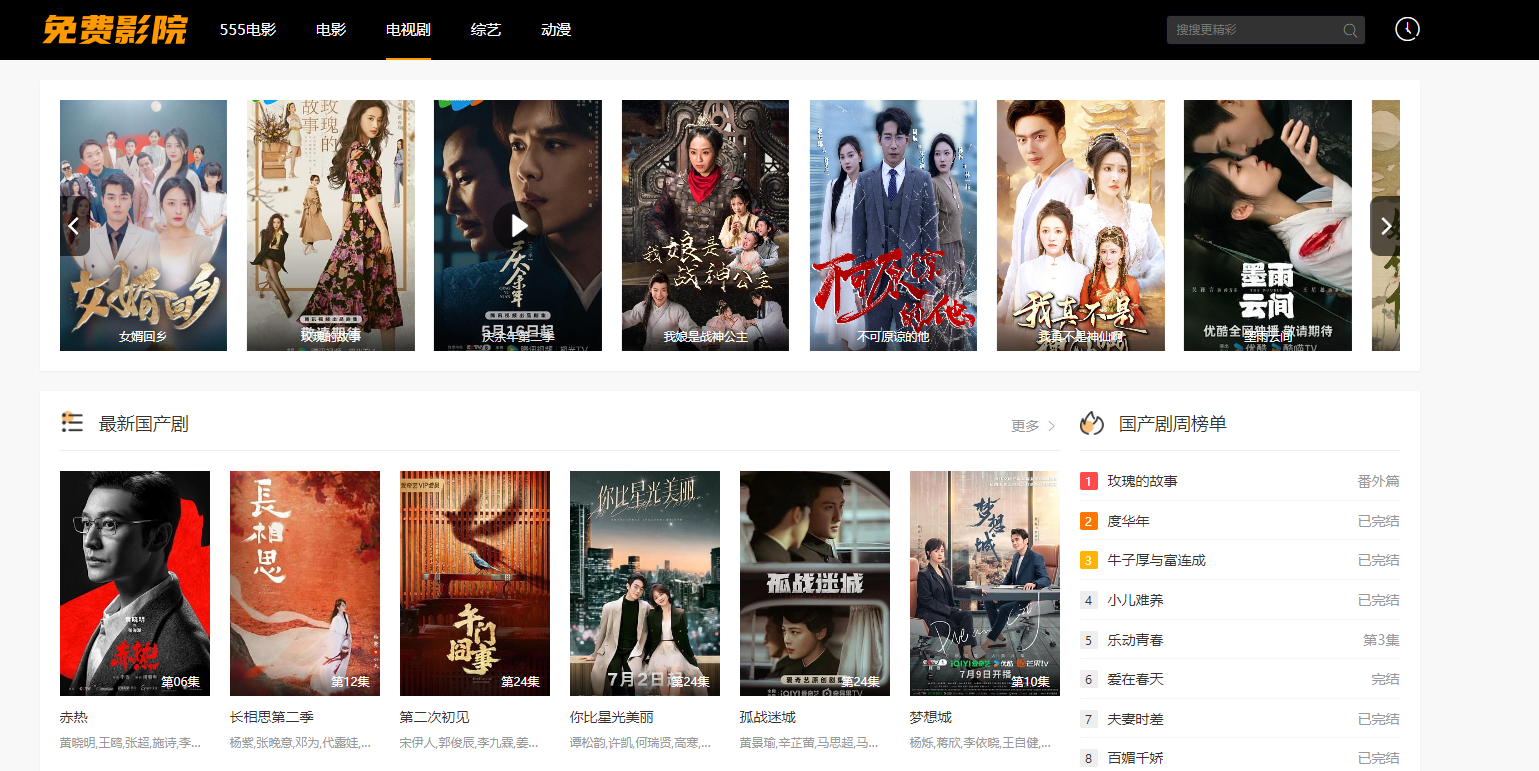Click the 赤热 title link
The height and width of the screenshot is (771, 1539).
[74, 718]
